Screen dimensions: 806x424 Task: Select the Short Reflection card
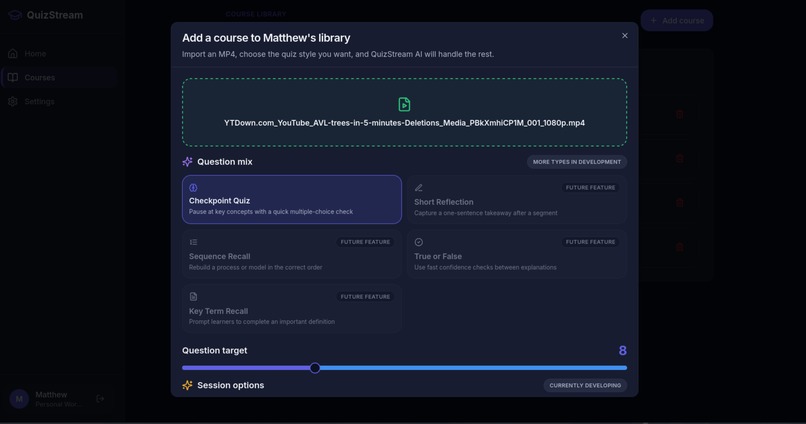[x=517, y=200]
